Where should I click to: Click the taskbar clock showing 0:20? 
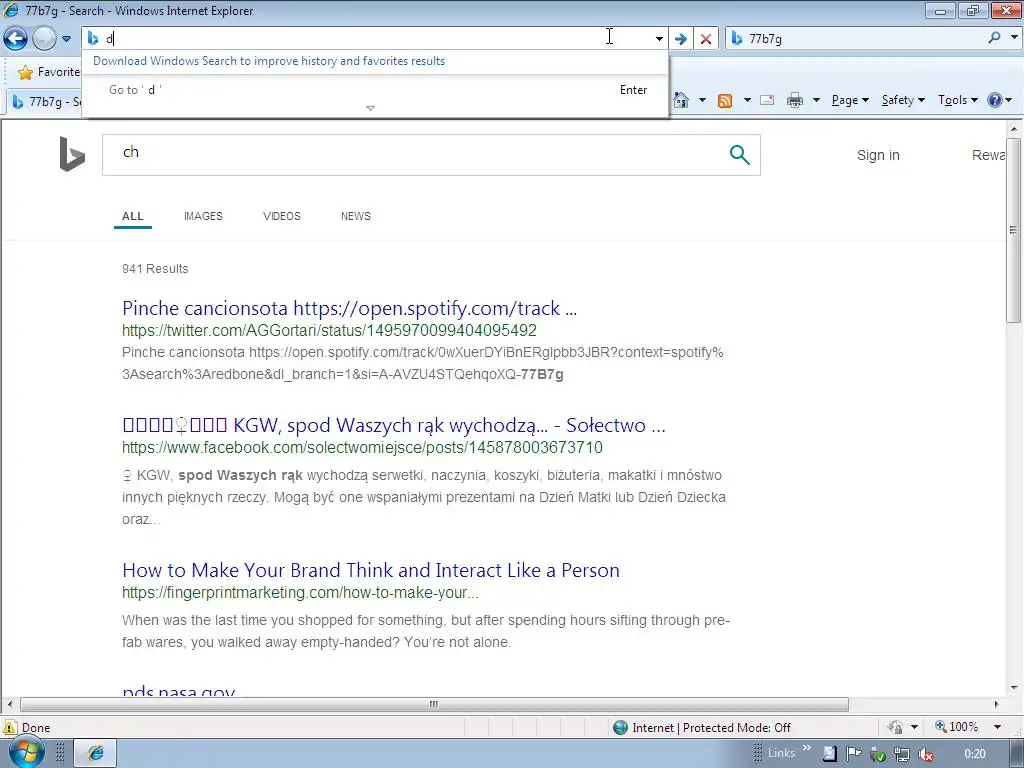click(974, 754)
